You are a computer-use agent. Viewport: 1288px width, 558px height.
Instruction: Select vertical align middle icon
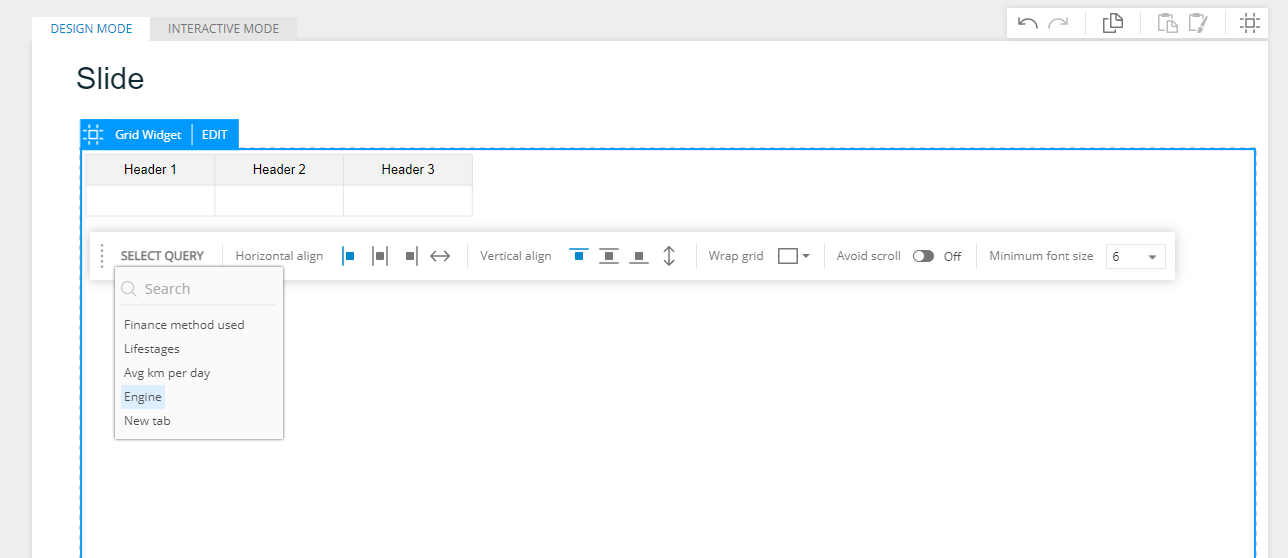pos(609,256)
